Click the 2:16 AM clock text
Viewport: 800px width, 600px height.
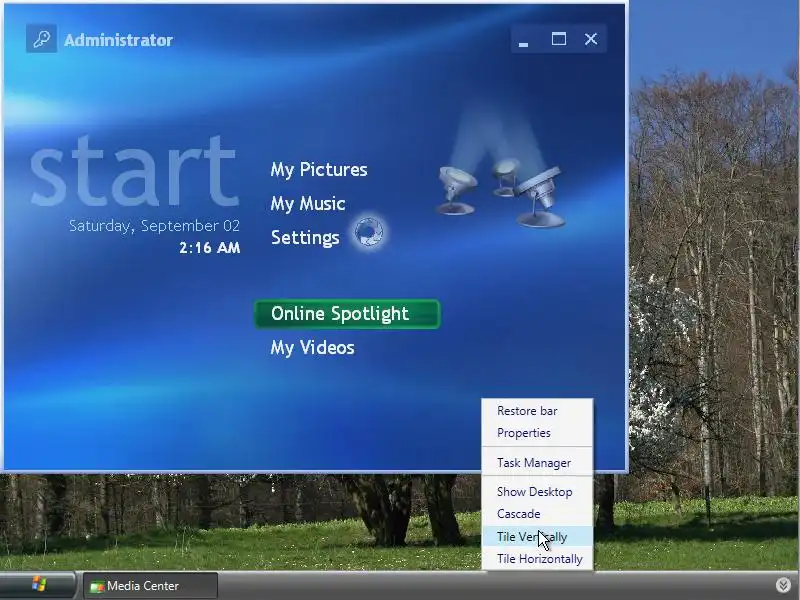(x=210, y=248)
